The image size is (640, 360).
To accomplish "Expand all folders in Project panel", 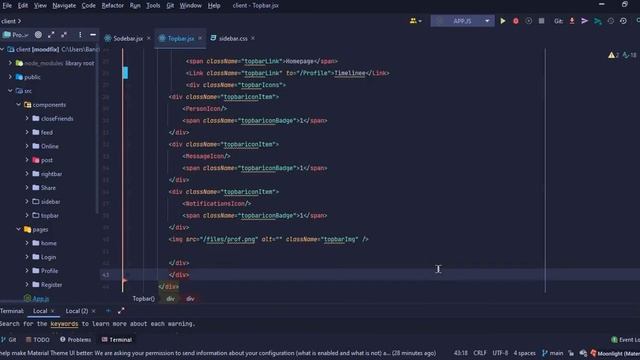I will click(x=51, y=35).
